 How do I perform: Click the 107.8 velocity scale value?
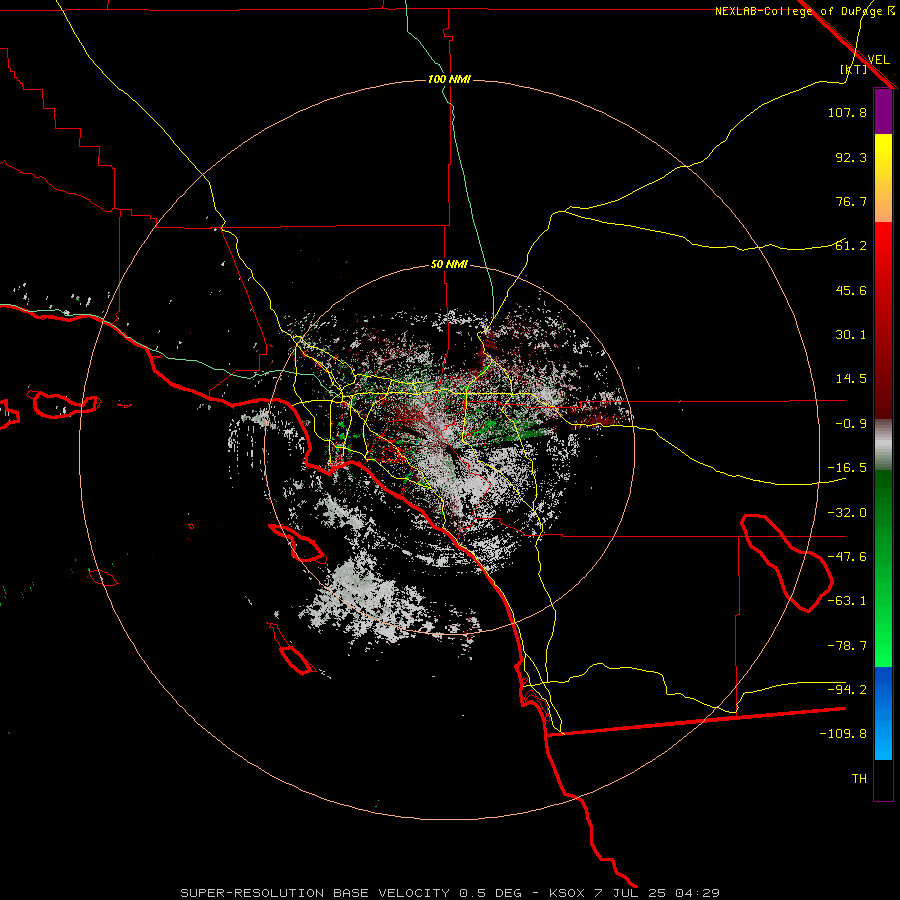(847, 112)
